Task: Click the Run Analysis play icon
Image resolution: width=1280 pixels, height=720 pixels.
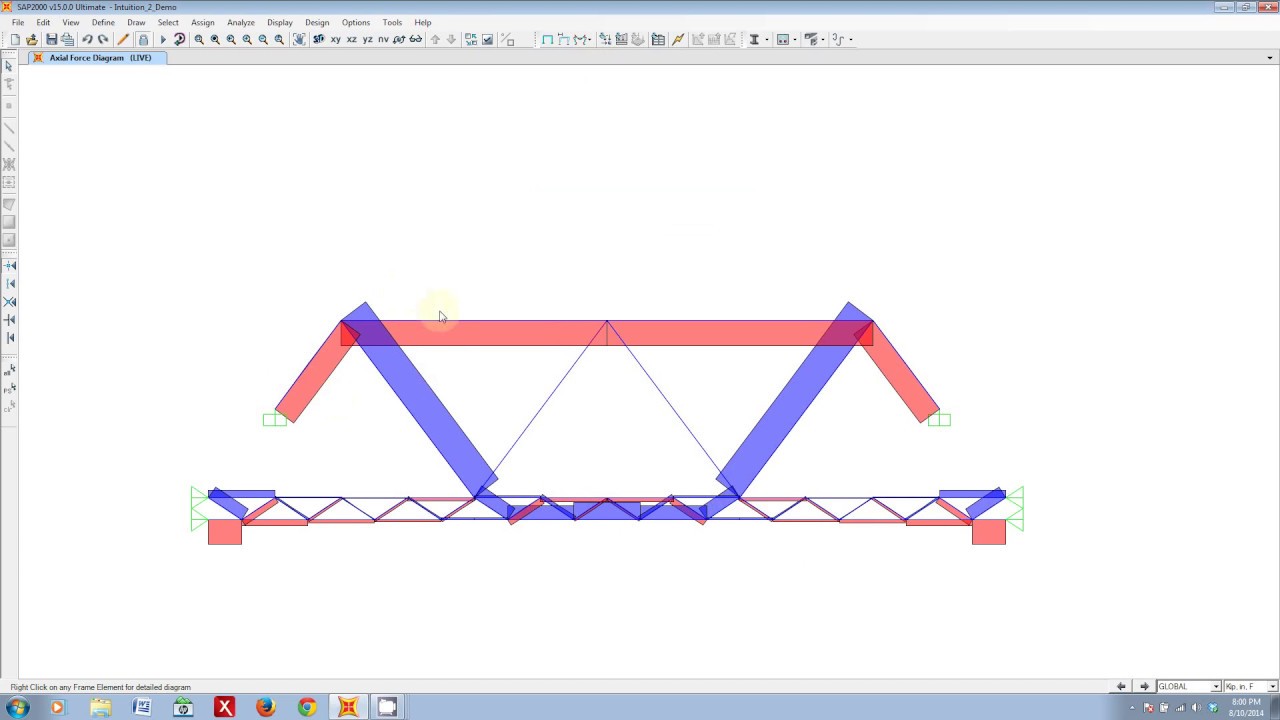Action: [x=163, y=40]
